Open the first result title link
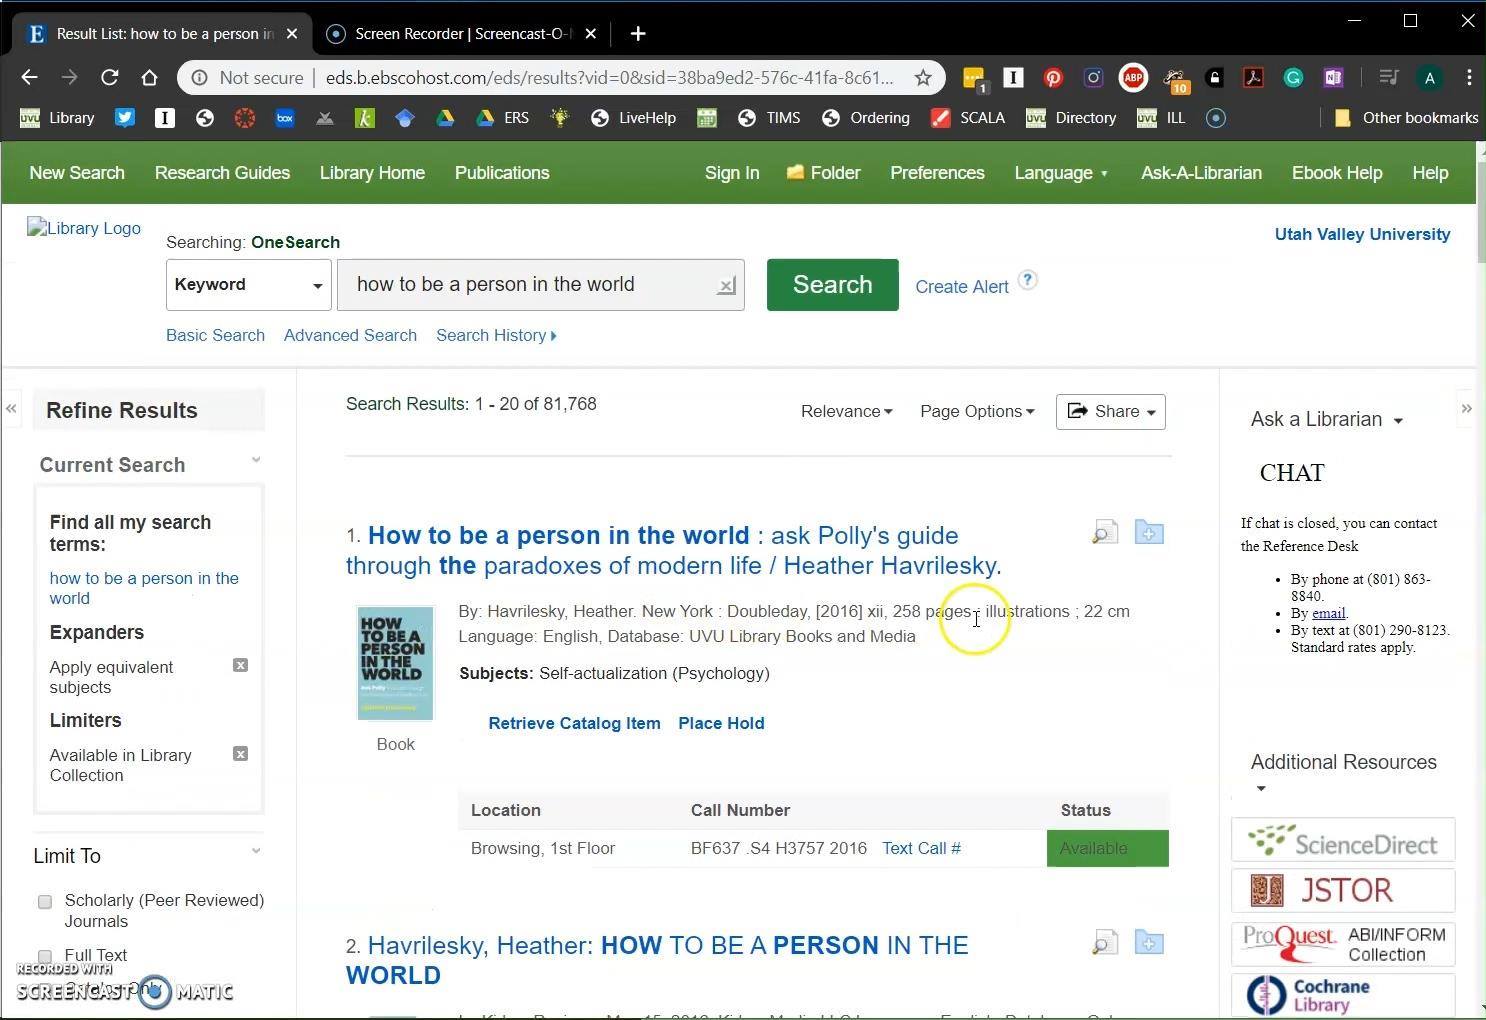1486x1020 pixels. pos(674,550)
